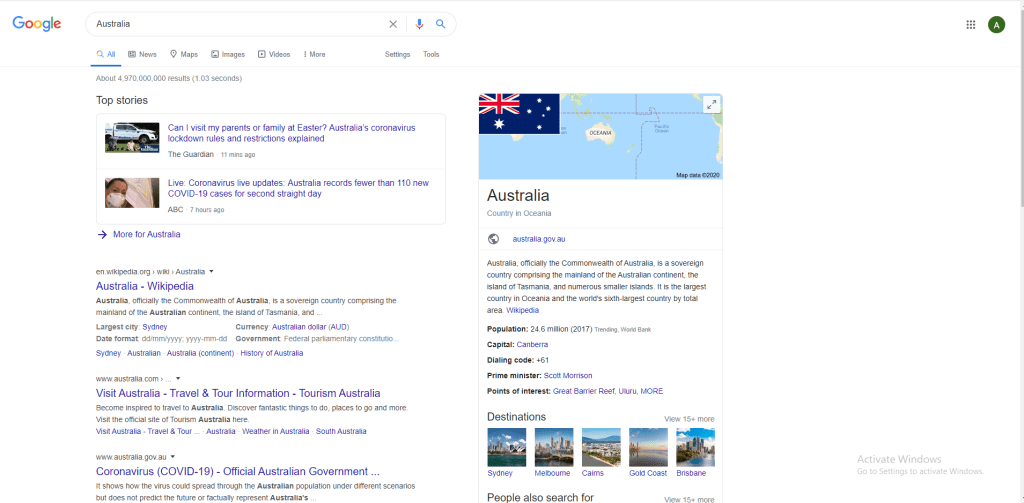Start voice search with microphone icon
Viewport: 1024px width, 503px height.
tap(420, 24)
